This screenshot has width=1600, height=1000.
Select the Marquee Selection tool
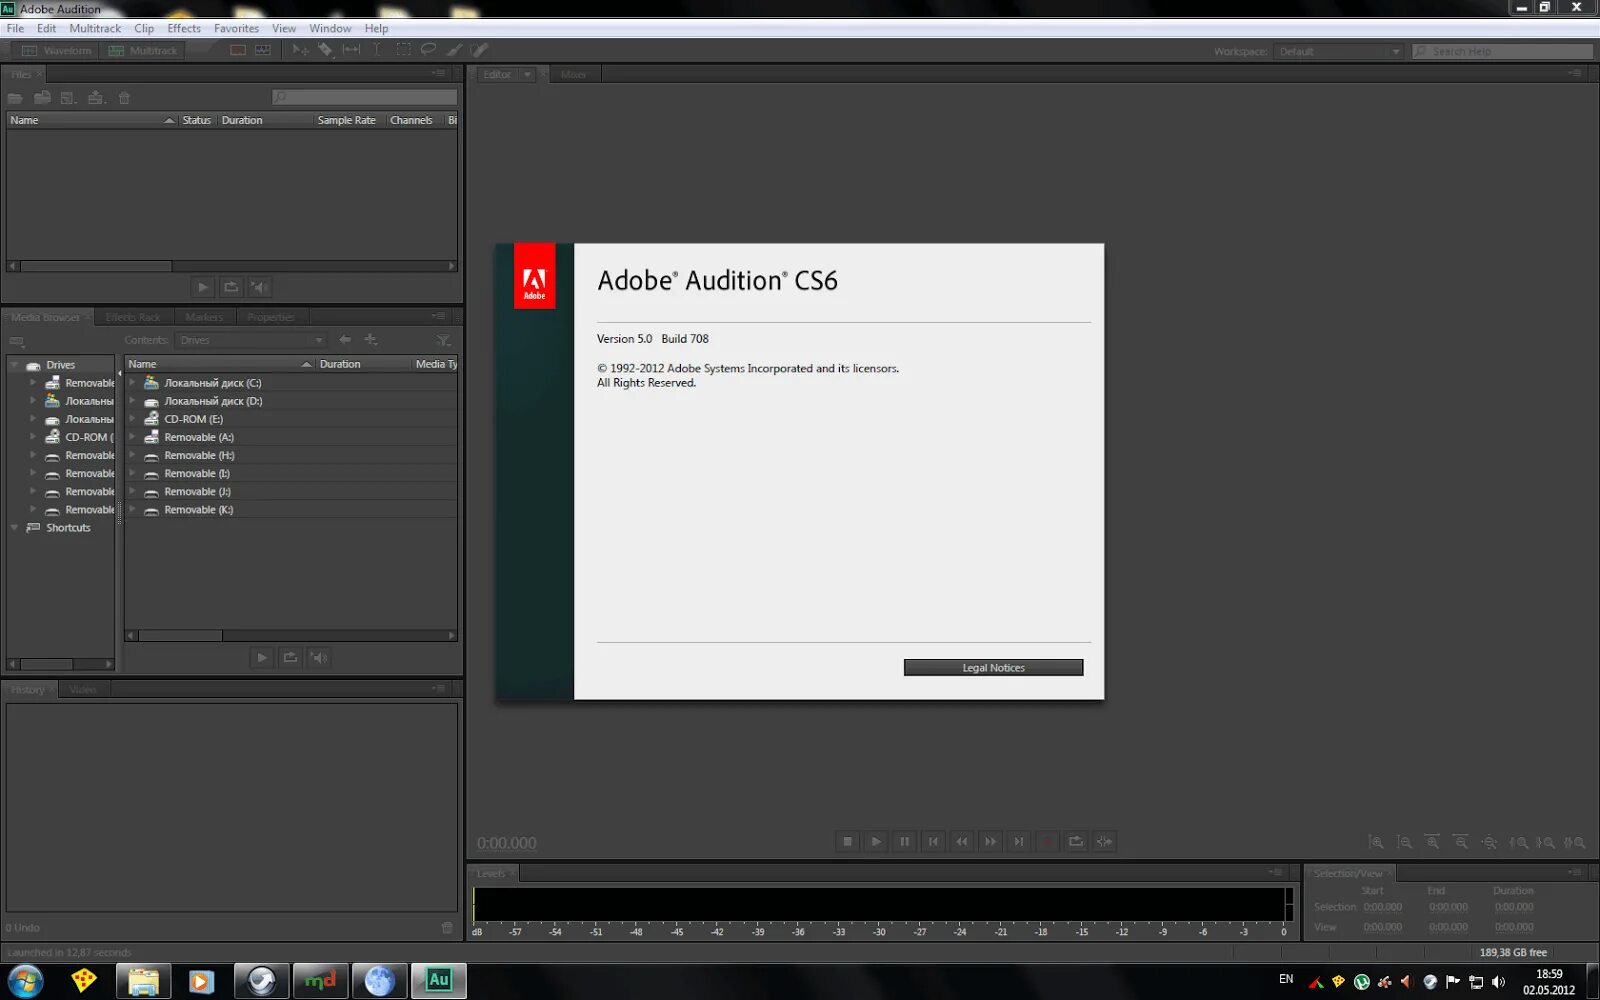(x=403, y=50)
